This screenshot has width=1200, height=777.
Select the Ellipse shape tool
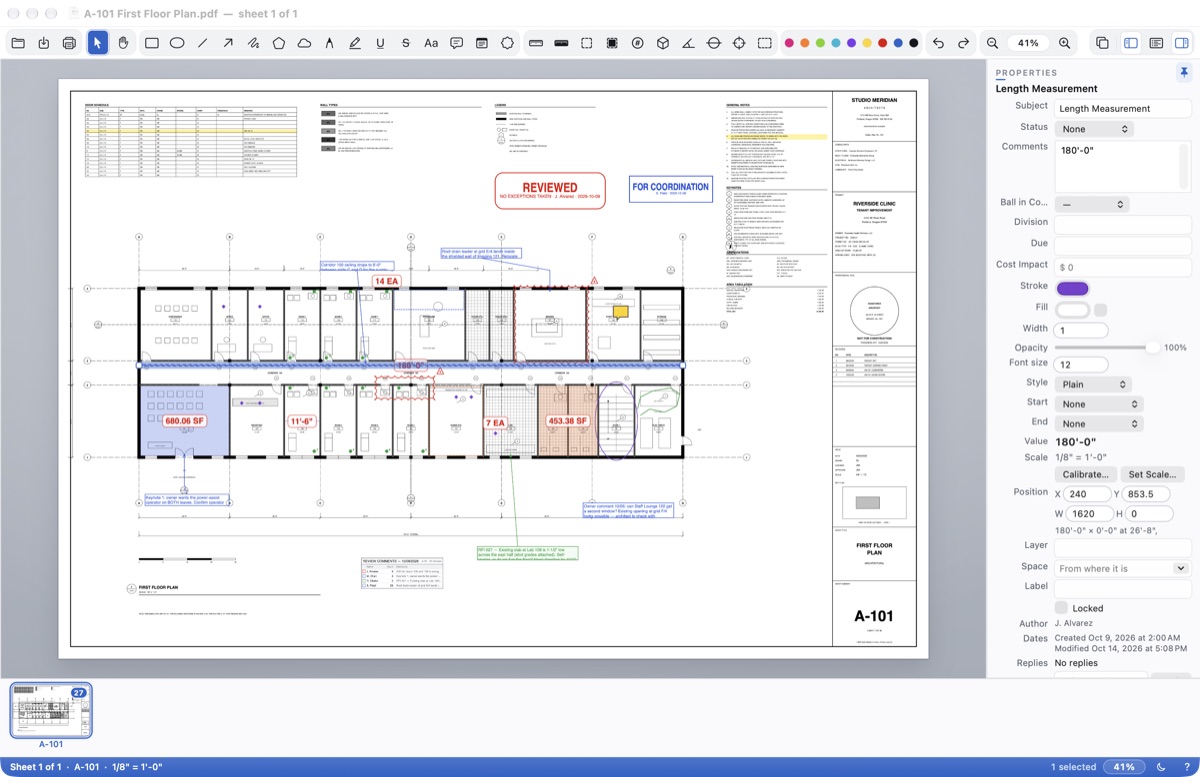177,43
